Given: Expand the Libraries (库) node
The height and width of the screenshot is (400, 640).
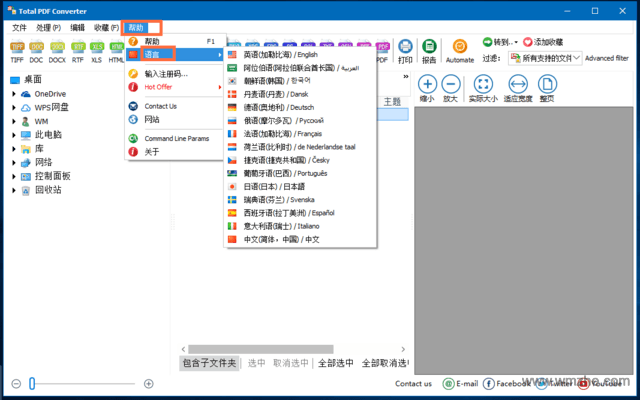Looking at the screenshot, I should click(x=14, y=149).
